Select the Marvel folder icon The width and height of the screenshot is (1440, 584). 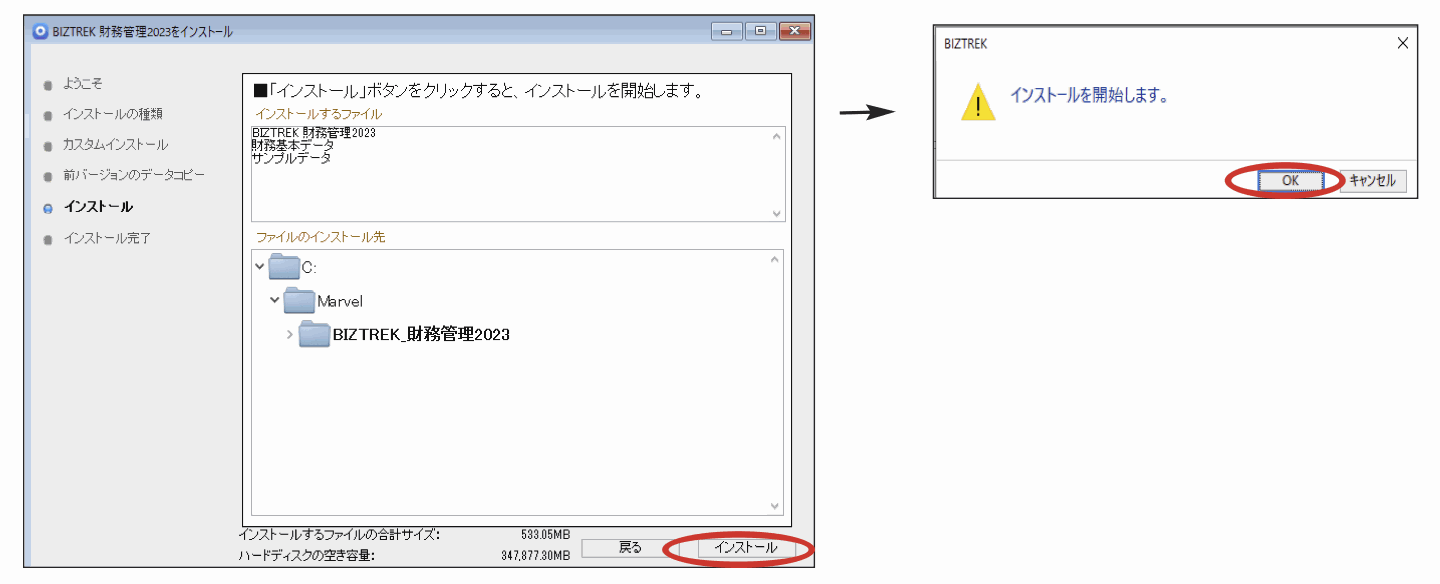299,300
